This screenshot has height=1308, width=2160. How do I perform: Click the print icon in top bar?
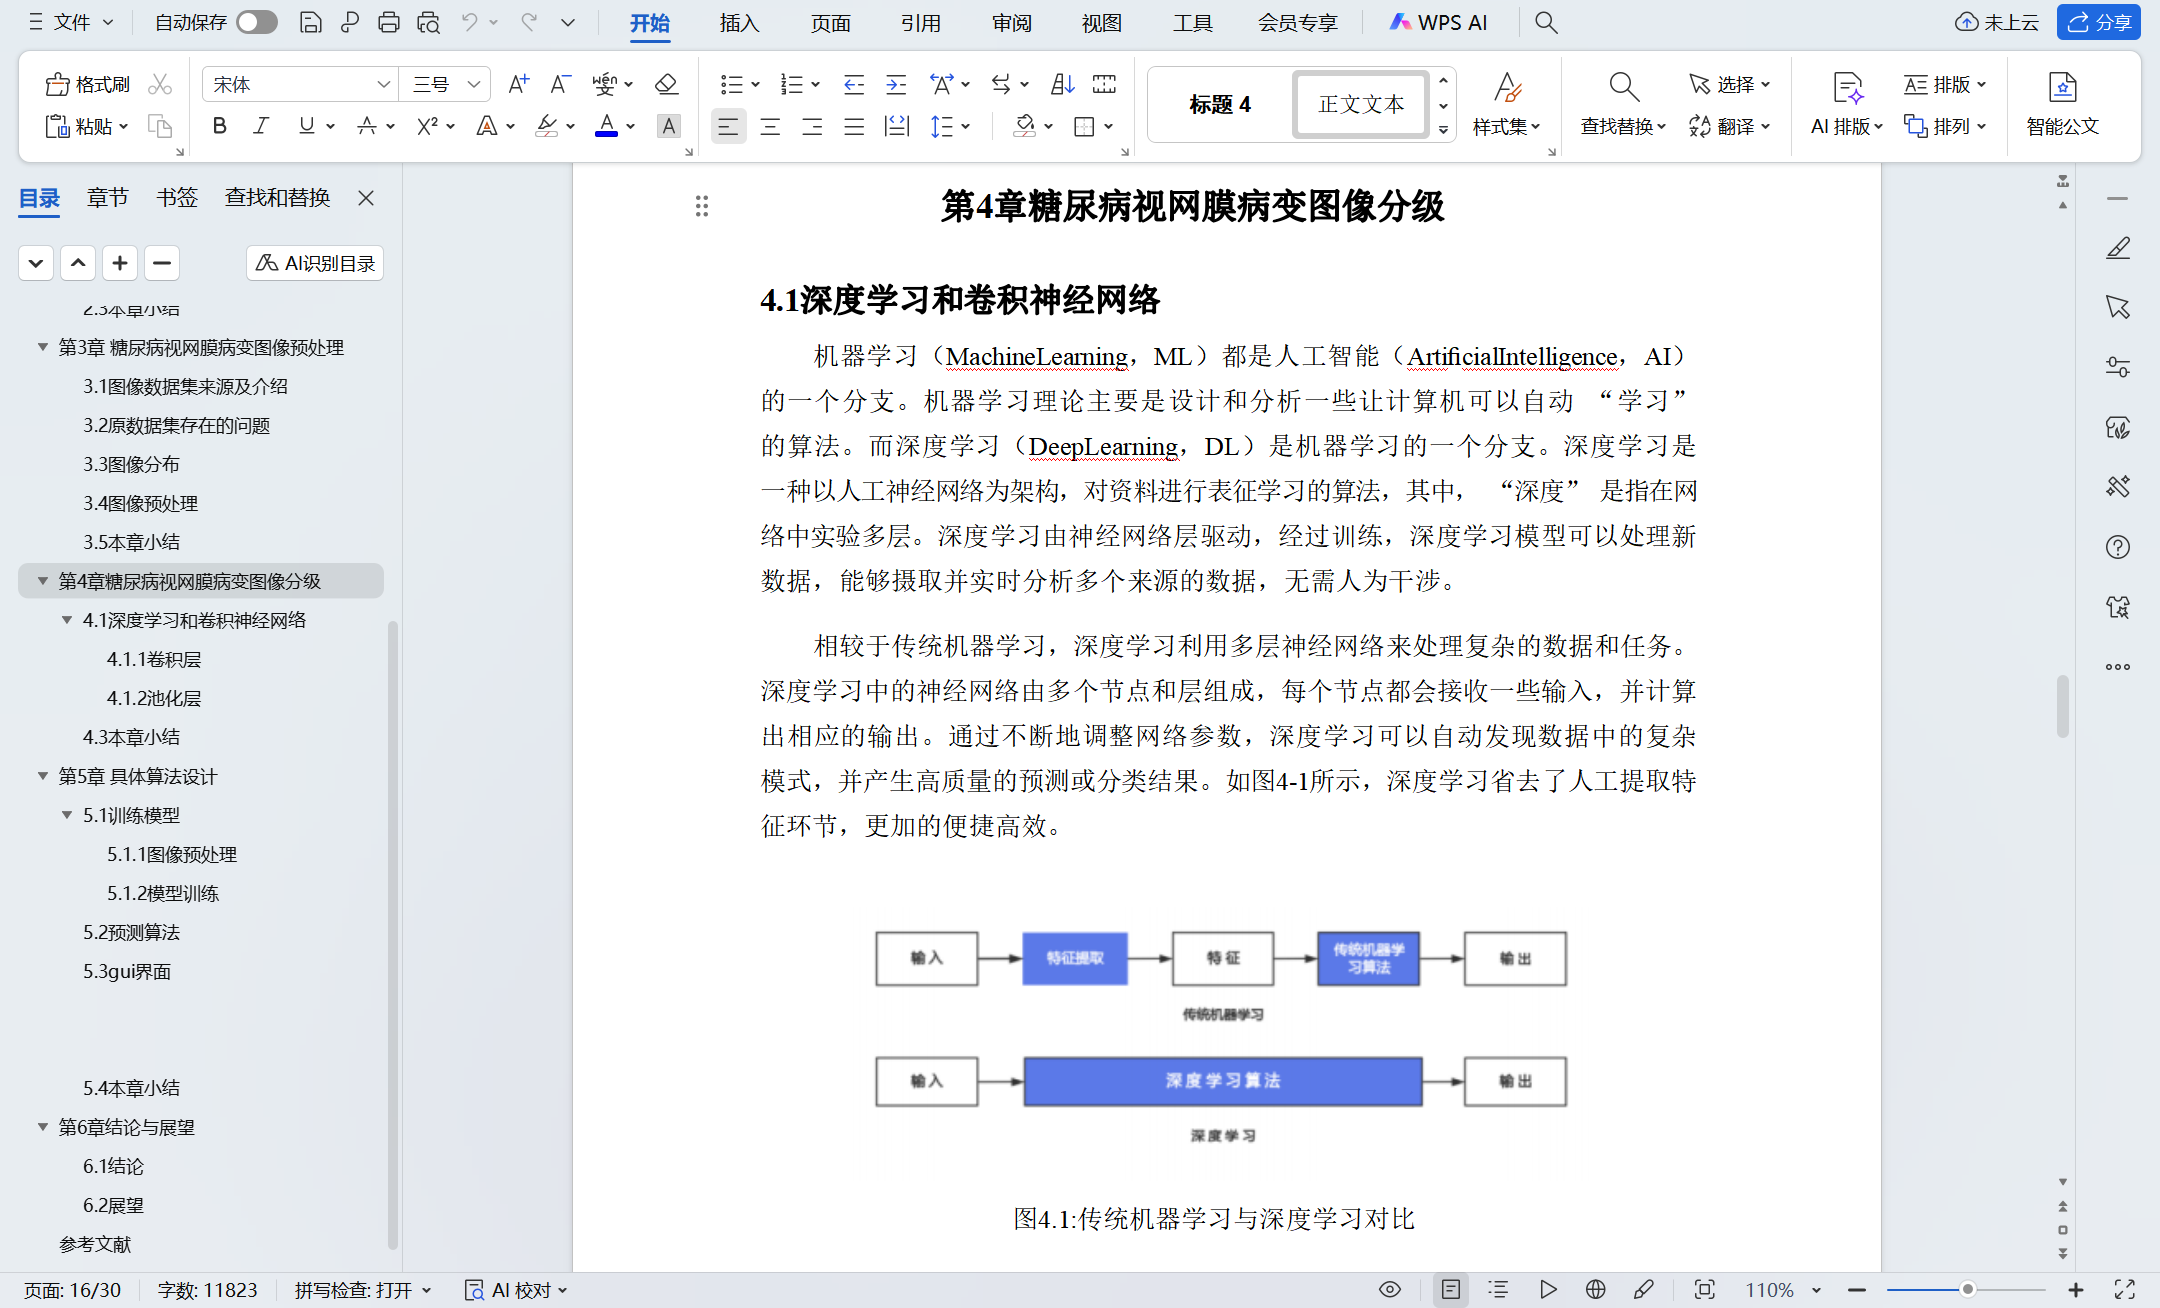(388, 22)
